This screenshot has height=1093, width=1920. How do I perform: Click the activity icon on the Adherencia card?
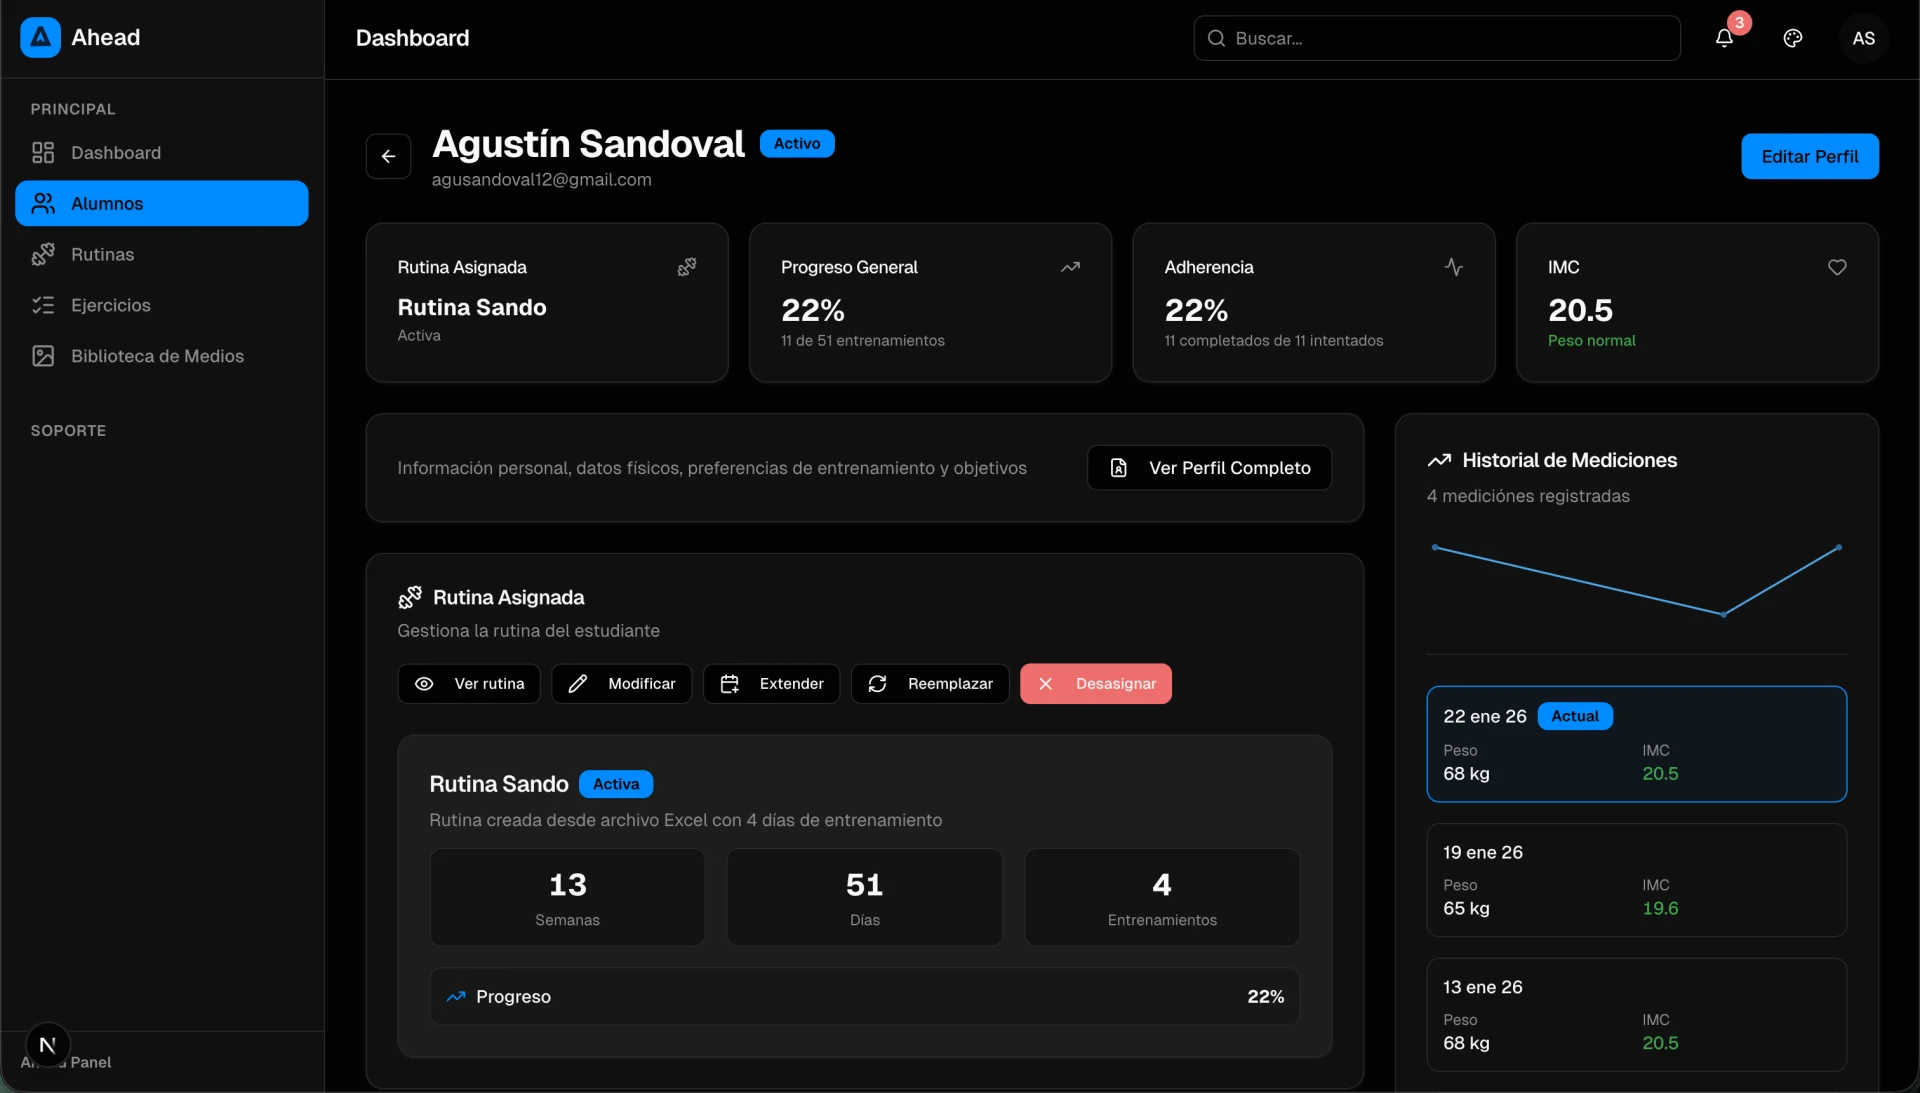pyautogui.click(x=1454, y=267)
